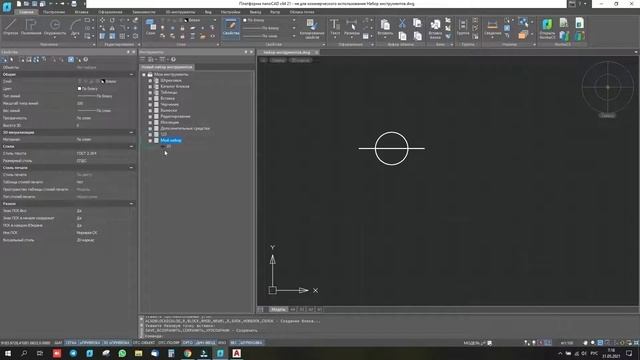Open the Сведения measure tool

point(492,27)
